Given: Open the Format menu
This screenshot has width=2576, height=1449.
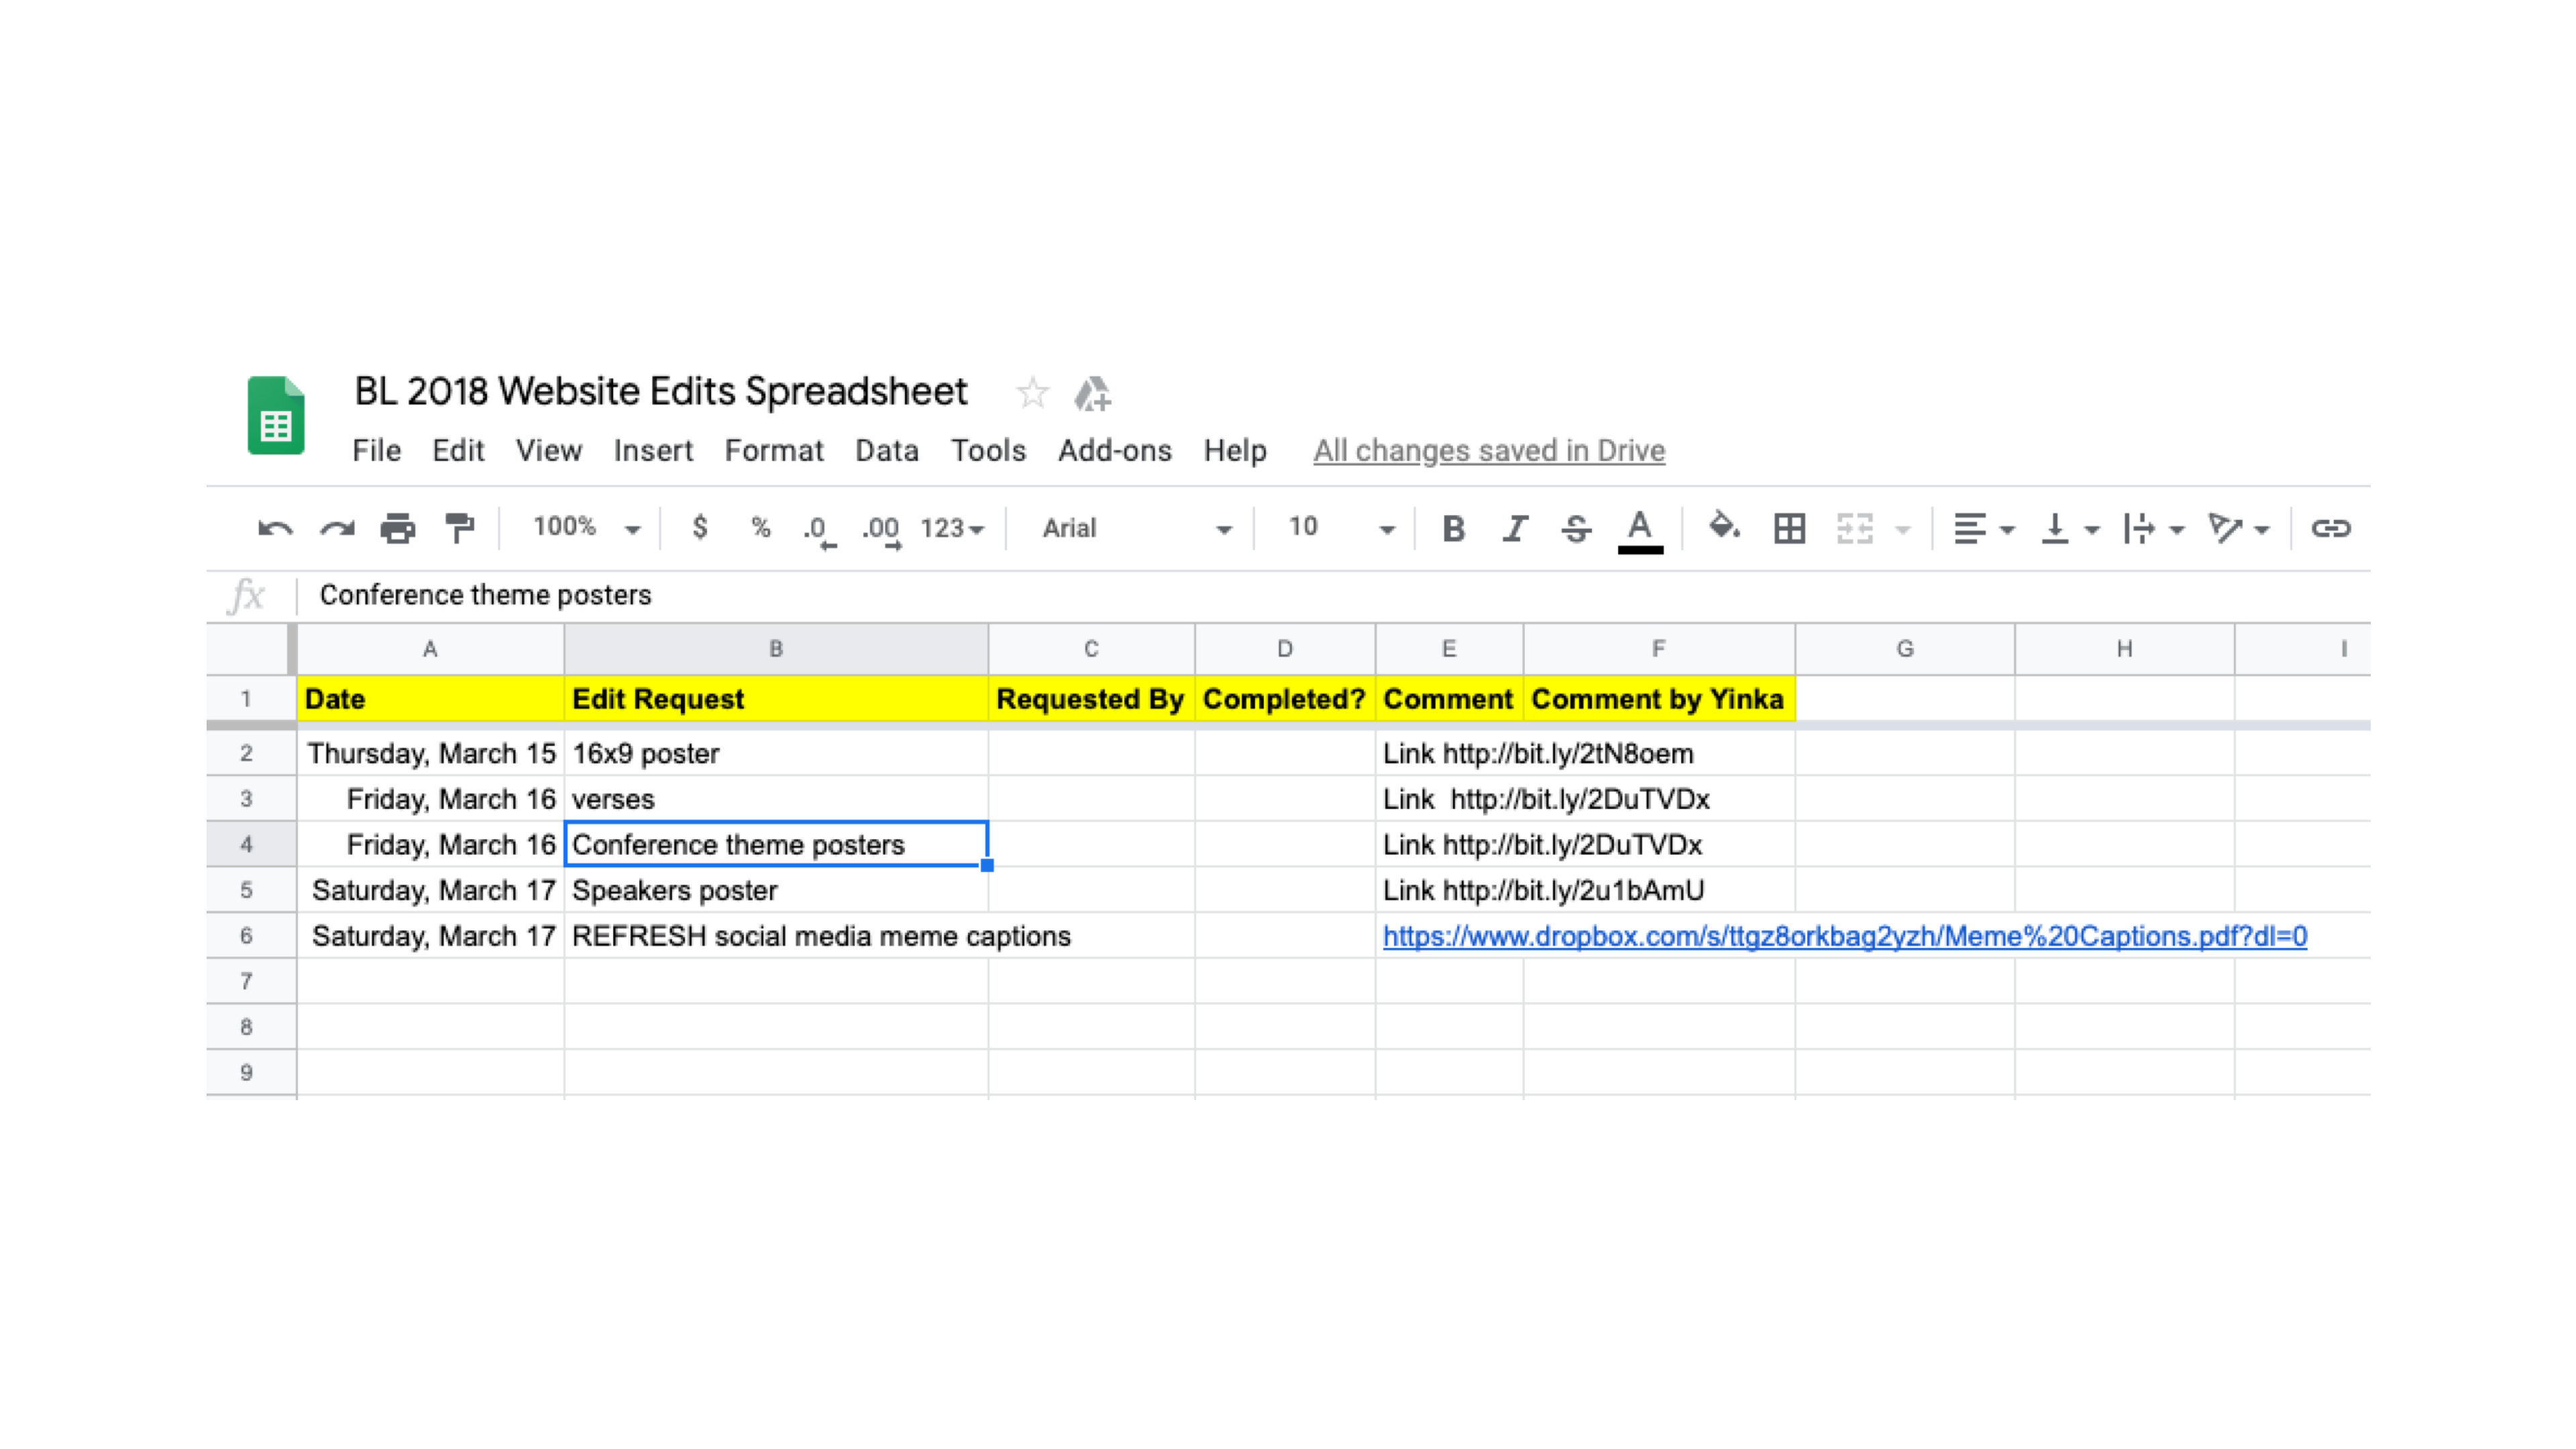Looking at the screenshot, I should [774, 451].
